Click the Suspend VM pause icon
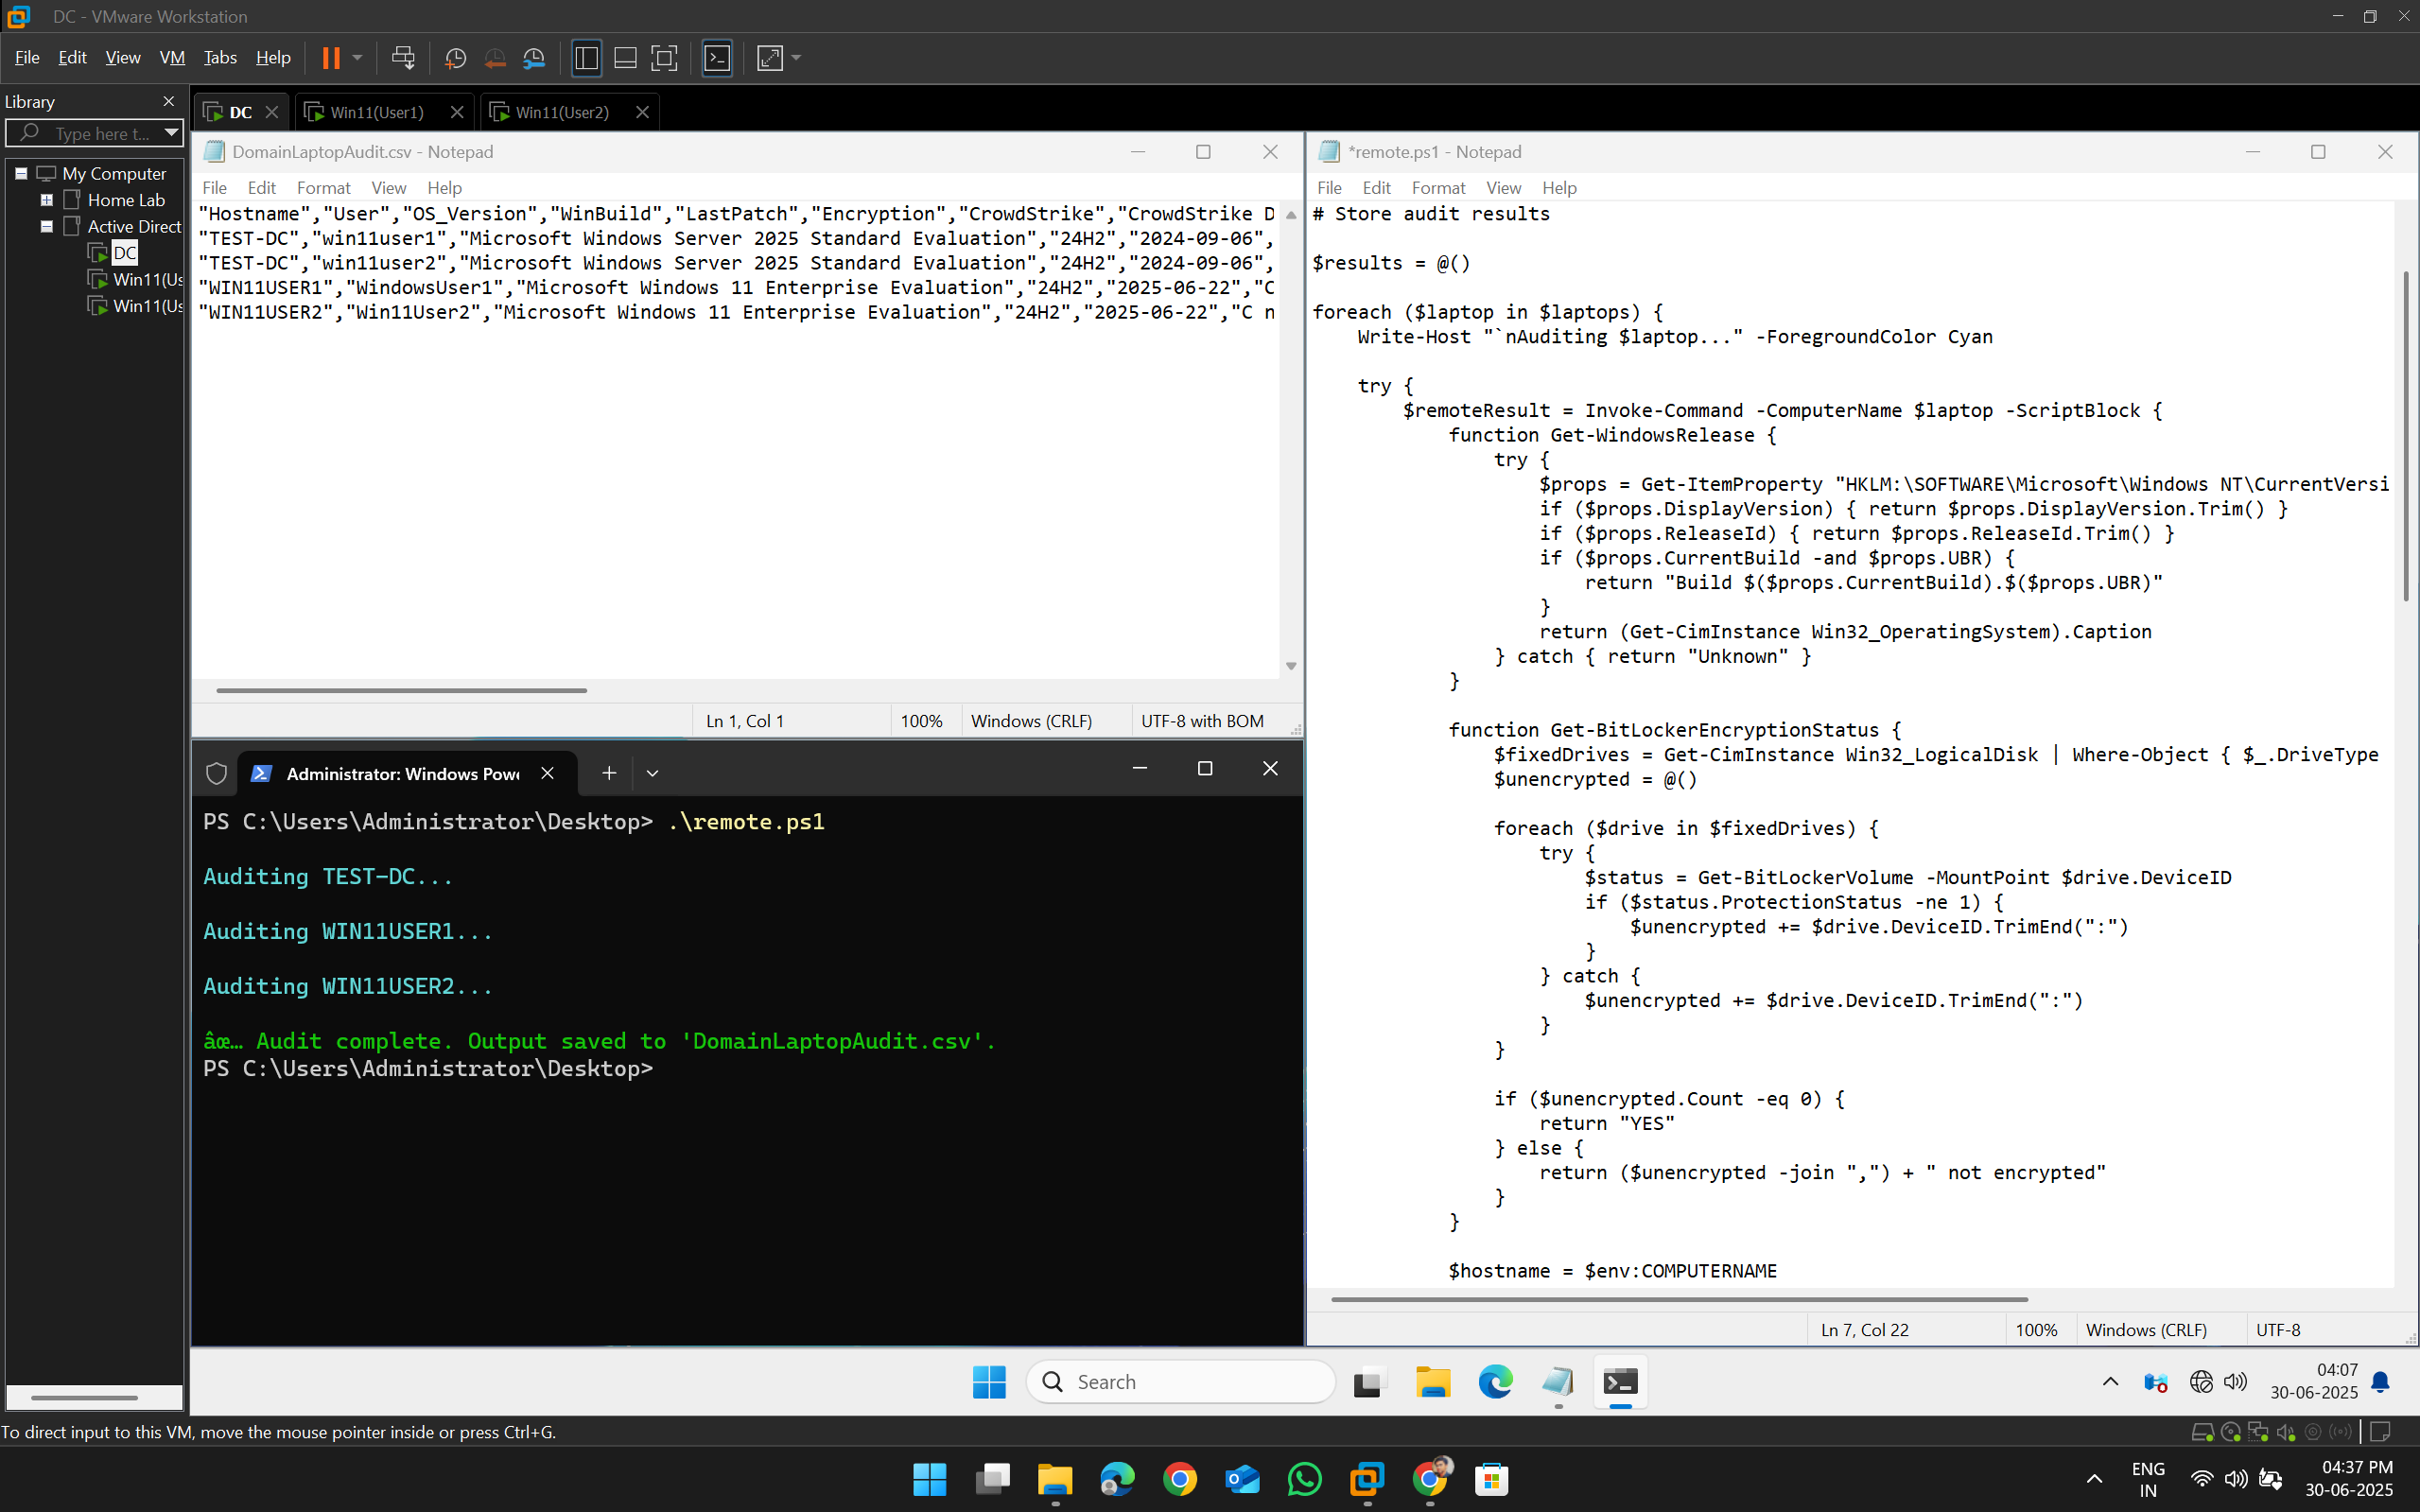 (x=330, y=58)
